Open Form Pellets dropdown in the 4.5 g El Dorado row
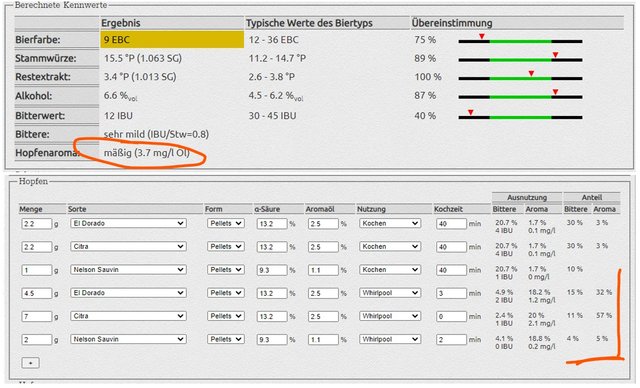This screenshot has width=640, height=388. pos(226,293)
